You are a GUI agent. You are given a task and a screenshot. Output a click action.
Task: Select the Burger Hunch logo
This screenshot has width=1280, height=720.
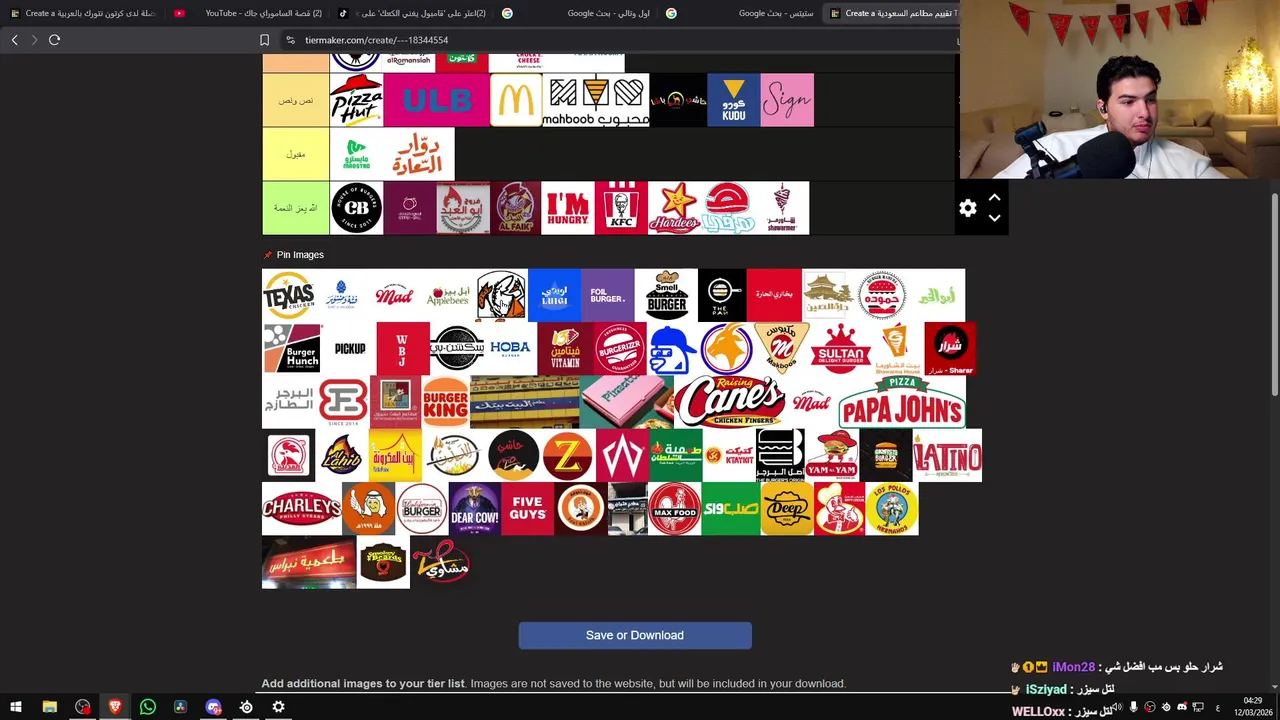(291, 348)
